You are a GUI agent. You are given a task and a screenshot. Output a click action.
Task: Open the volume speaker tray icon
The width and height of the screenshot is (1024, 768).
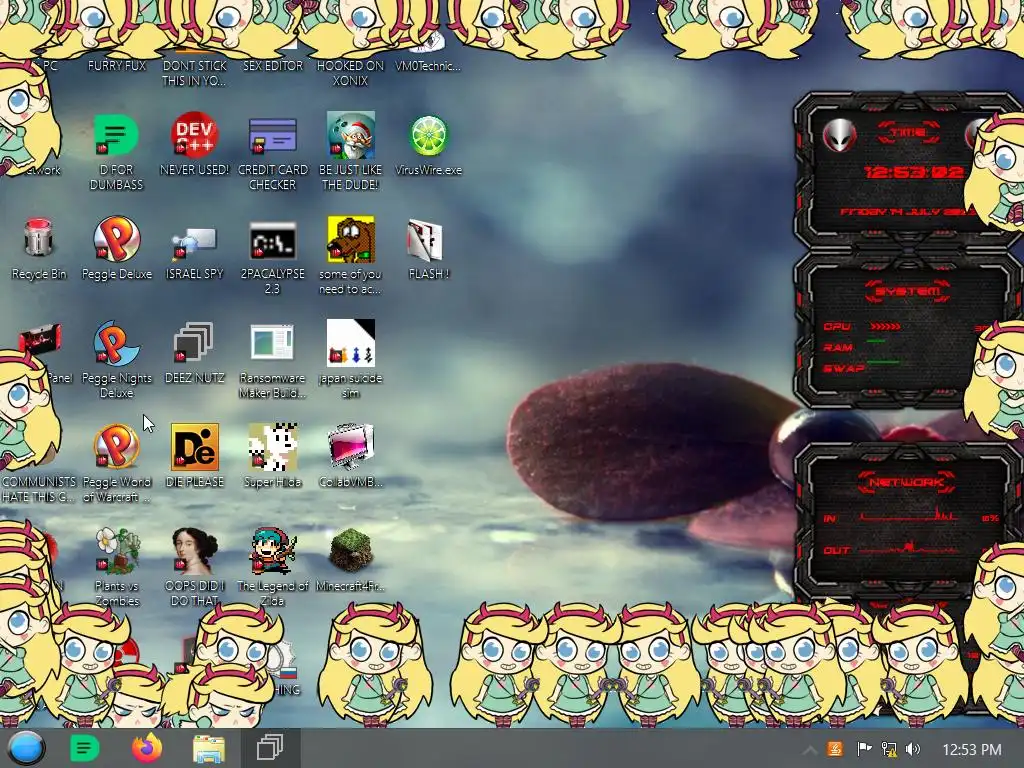pos(913,749)
